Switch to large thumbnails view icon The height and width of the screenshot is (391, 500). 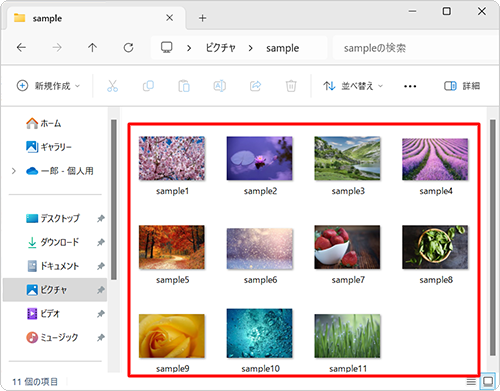click(488, 381)
